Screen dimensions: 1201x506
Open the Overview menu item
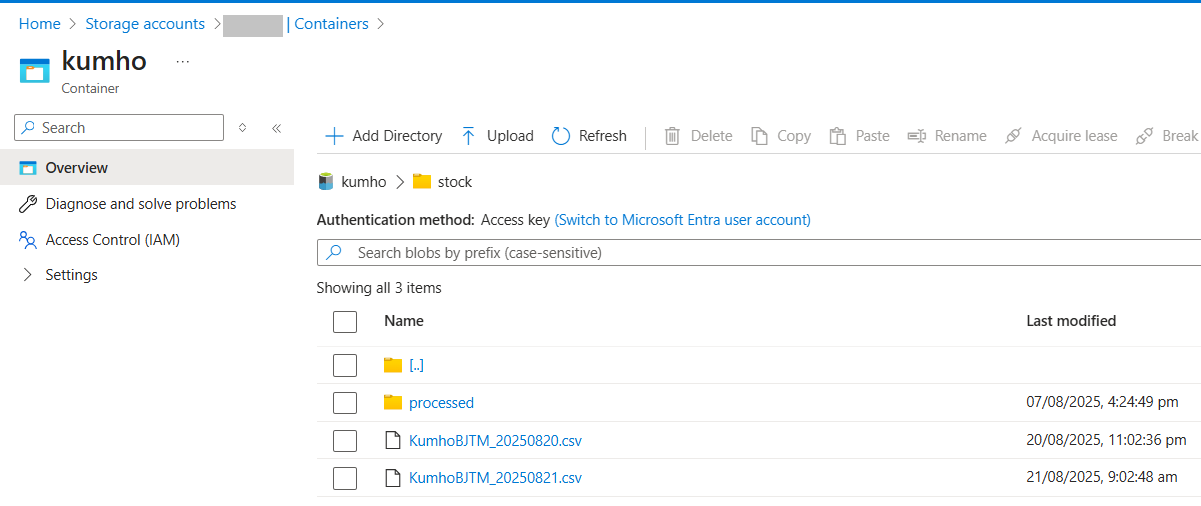(x=147, y=168)
